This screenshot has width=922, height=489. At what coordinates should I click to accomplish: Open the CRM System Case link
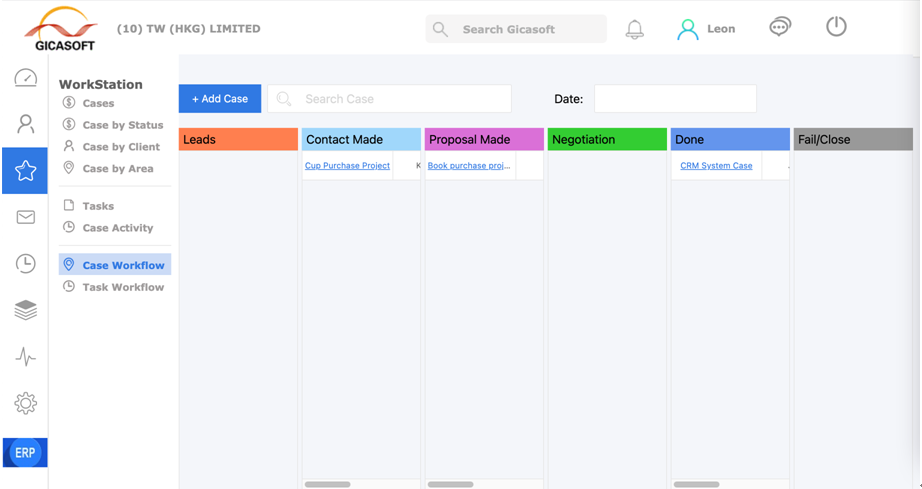[x=716, y=166]
